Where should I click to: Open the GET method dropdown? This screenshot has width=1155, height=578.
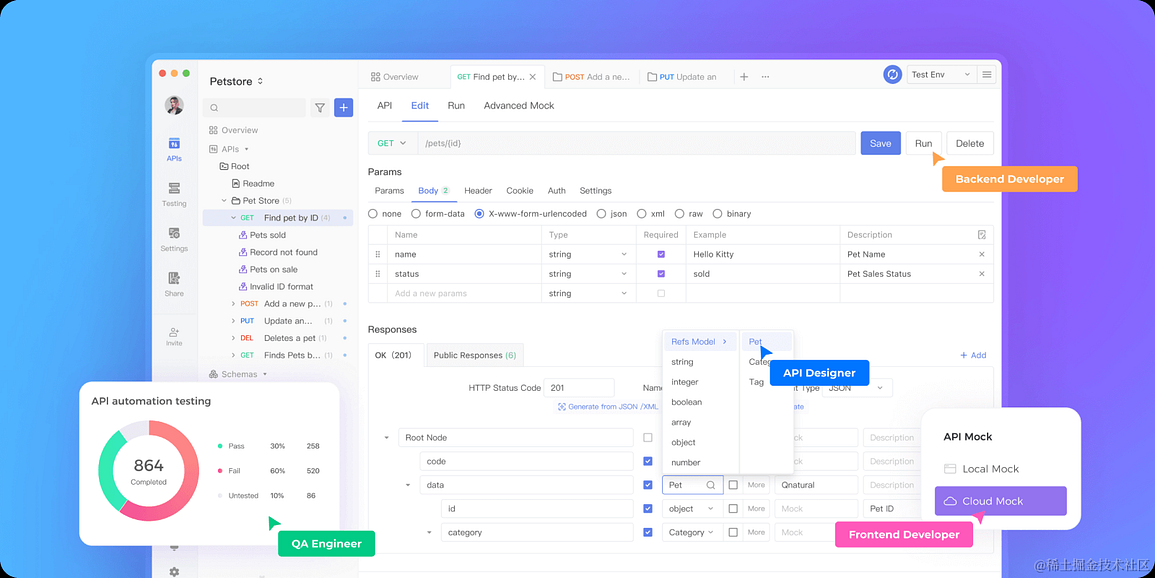click(392, 143)
